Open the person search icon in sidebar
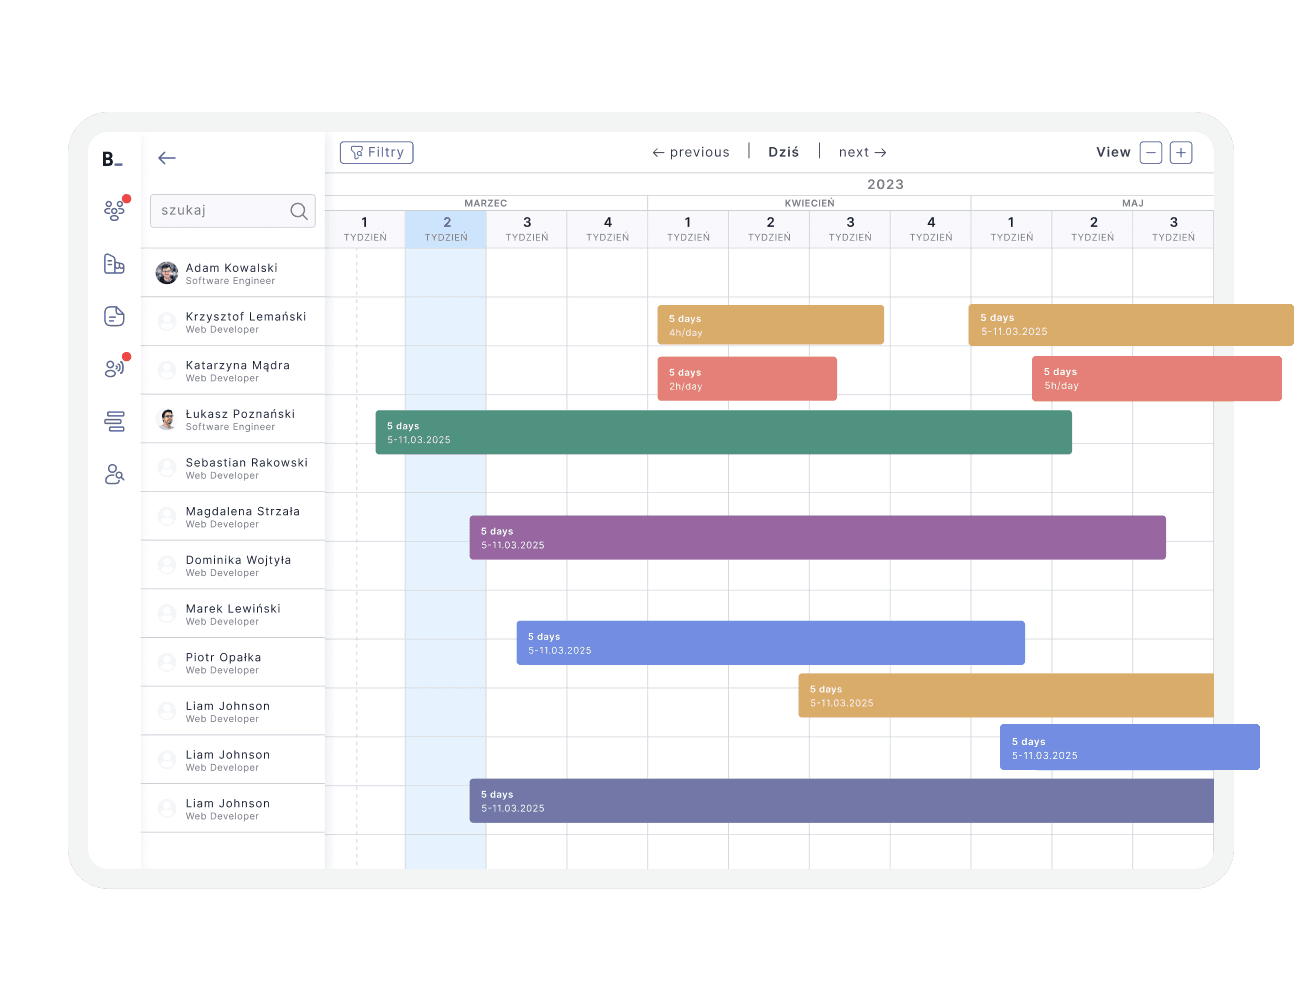The width and height of the screenshot is (1302, 999). [x=114, y=474]
